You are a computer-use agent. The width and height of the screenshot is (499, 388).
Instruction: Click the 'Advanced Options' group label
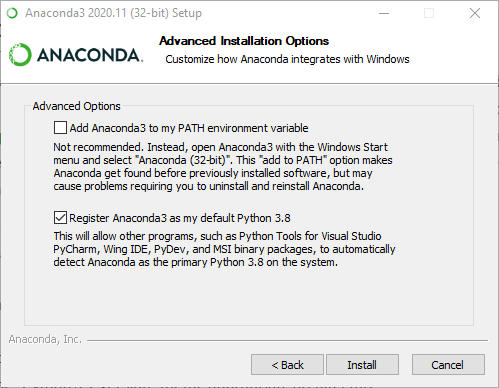click(x=77, y=106)
